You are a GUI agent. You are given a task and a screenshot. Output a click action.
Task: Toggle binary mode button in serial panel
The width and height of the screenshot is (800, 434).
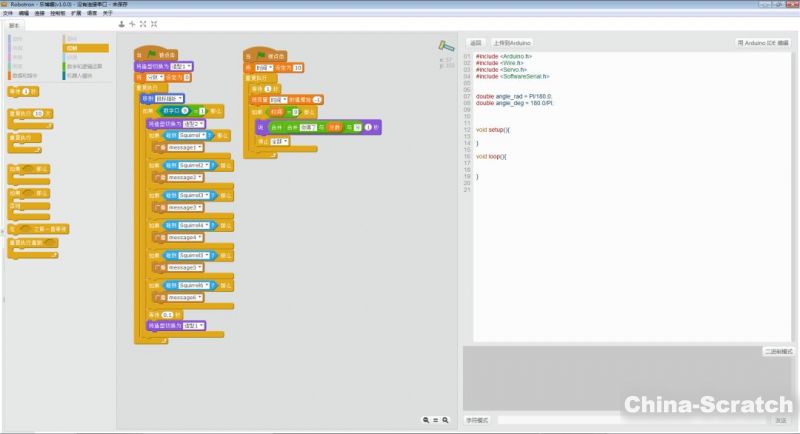click(x=778, y=352)
